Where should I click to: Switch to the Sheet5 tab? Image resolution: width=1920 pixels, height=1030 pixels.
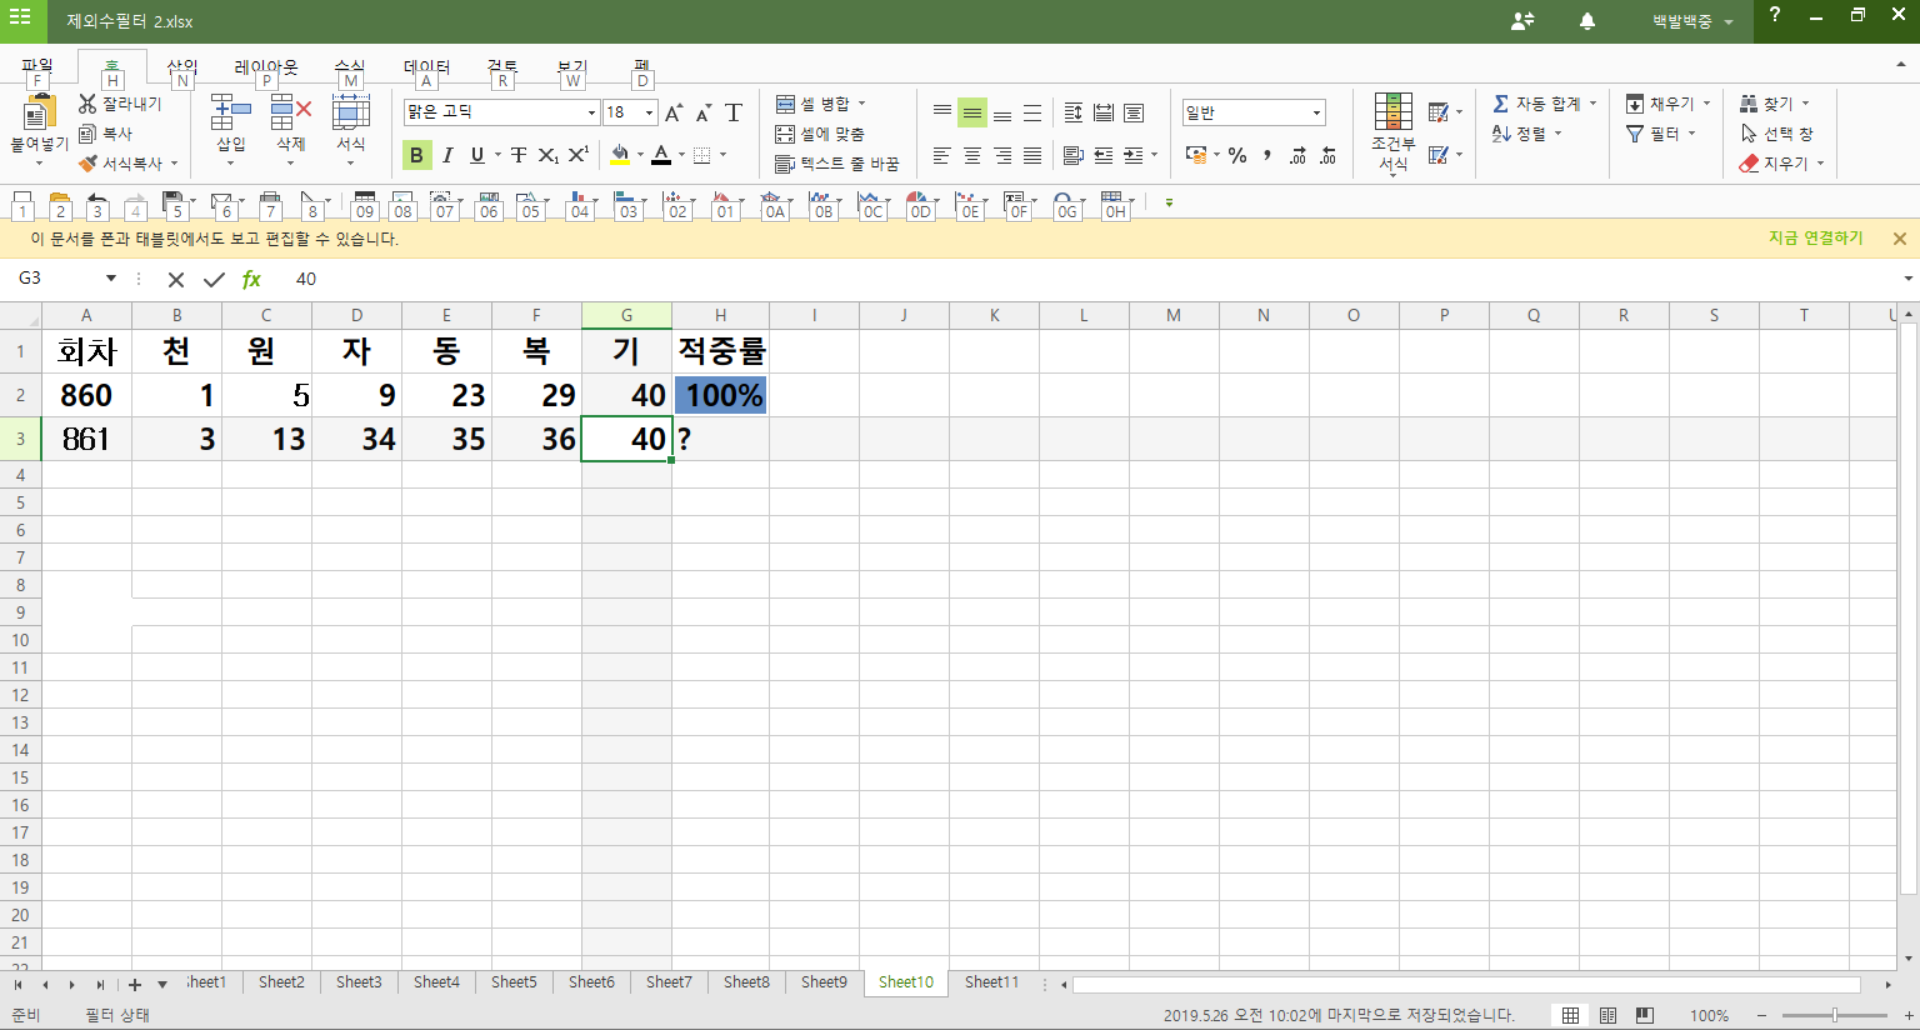click(x=513, y=982)
